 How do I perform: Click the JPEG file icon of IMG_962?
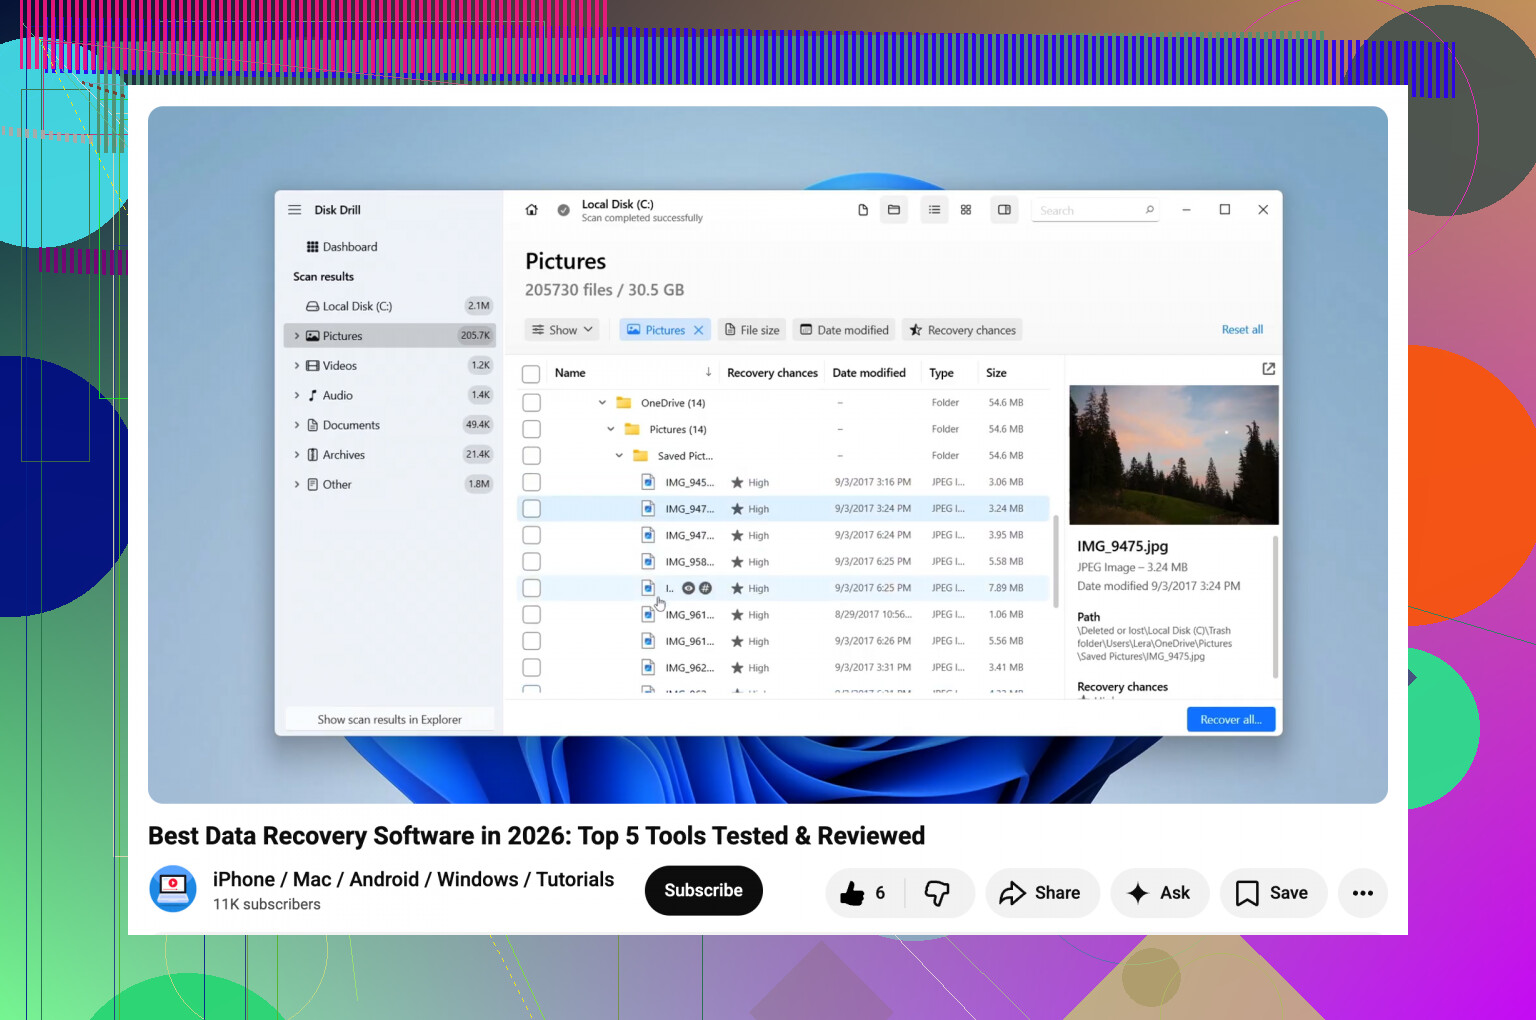[x=648, y=668]
